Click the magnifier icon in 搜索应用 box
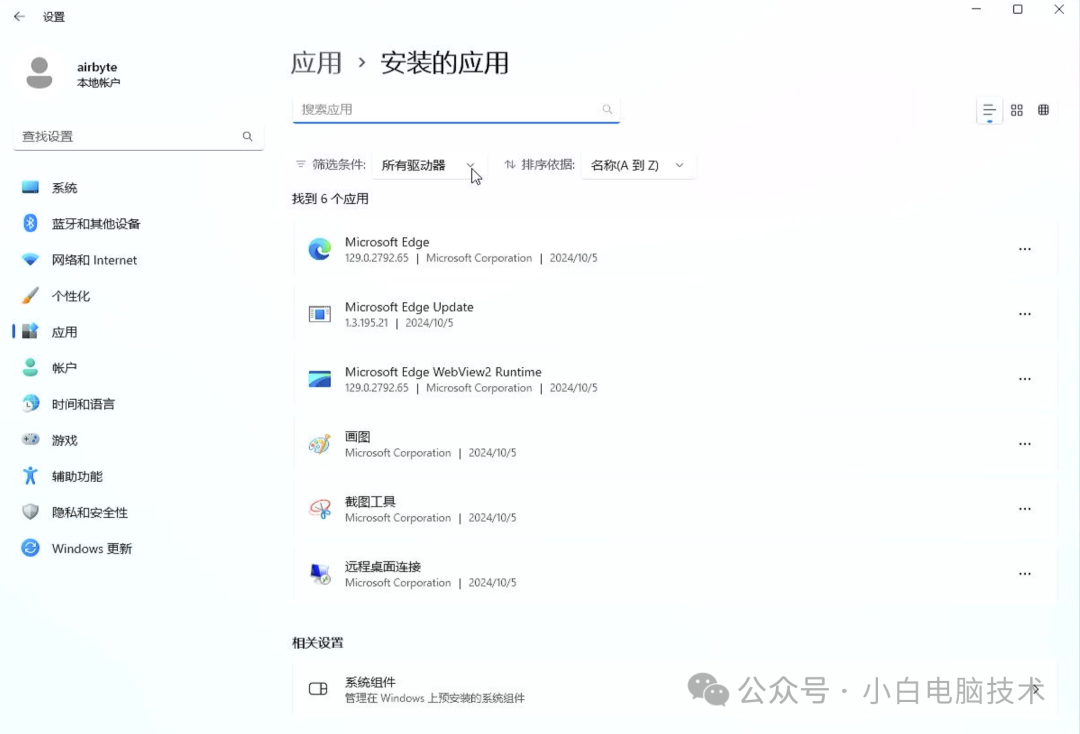This screenshot has height=734, width=1080. (x=607, y=109)
